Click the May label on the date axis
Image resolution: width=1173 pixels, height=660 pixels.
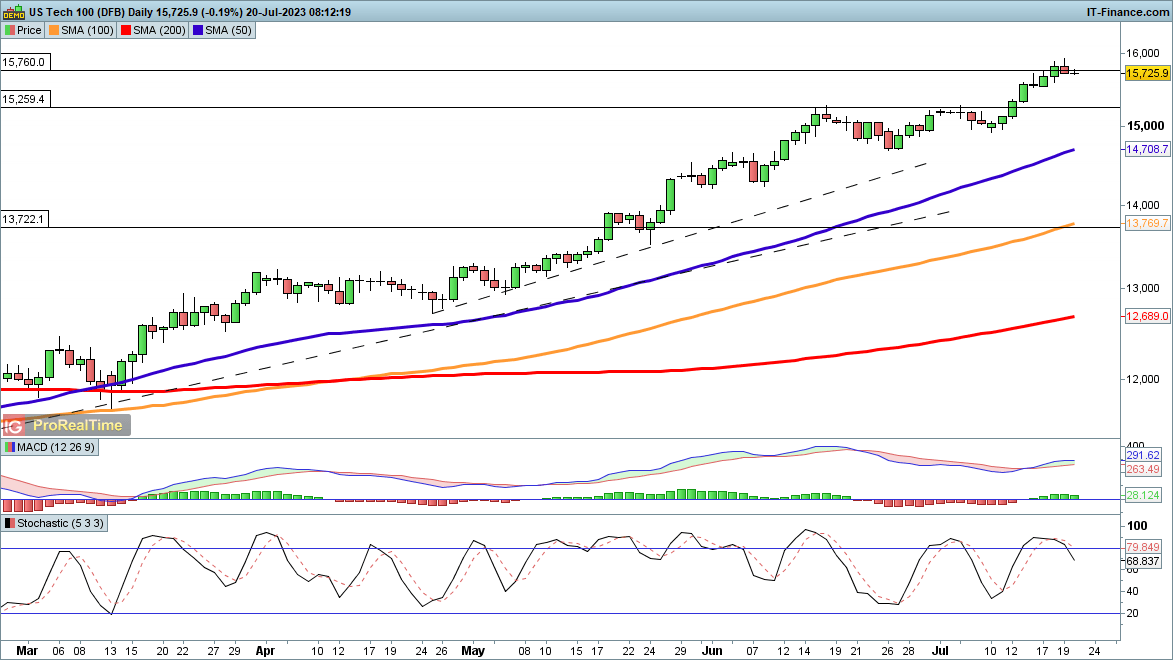click(x=473, y=650)
